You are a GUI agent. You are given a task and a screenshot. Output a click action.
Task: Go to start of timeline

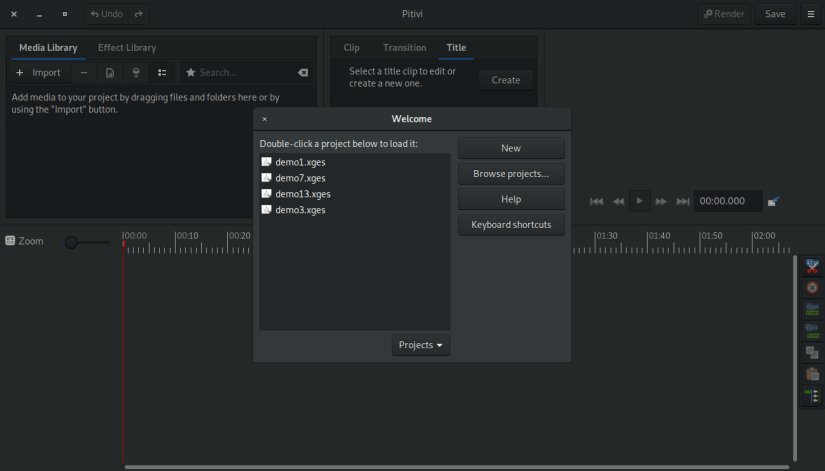pos(596,201)
